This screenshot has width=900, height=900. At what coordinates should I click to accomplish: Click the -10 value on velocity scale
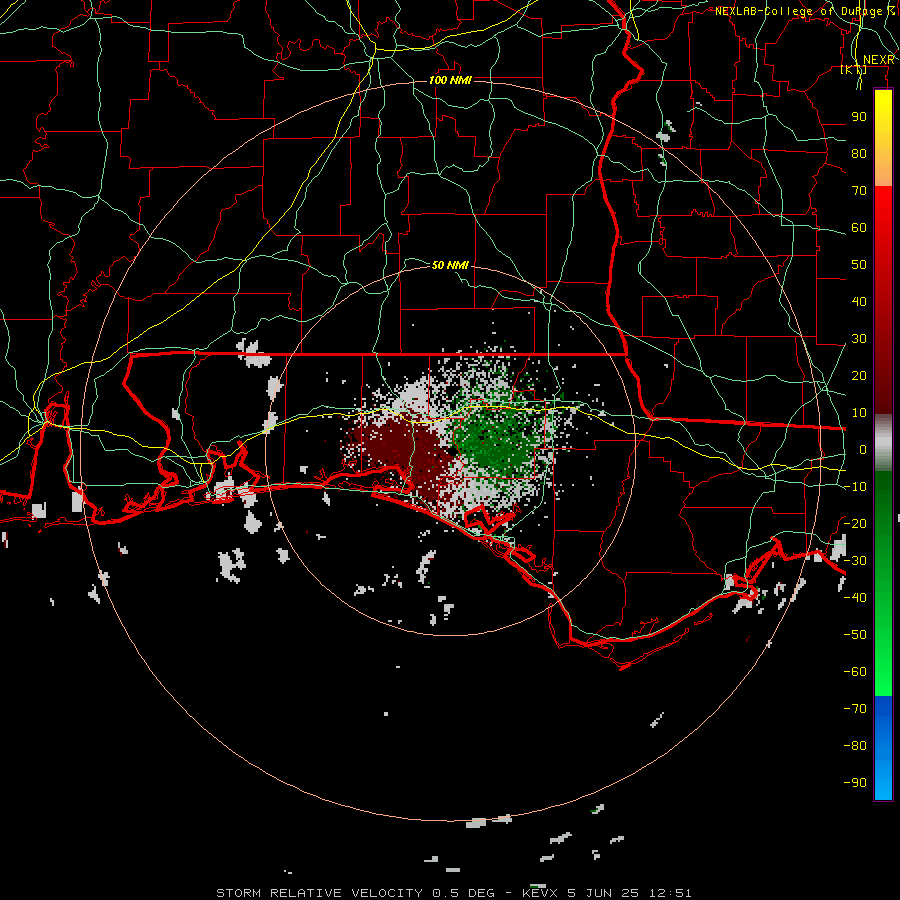coord(855,487)
